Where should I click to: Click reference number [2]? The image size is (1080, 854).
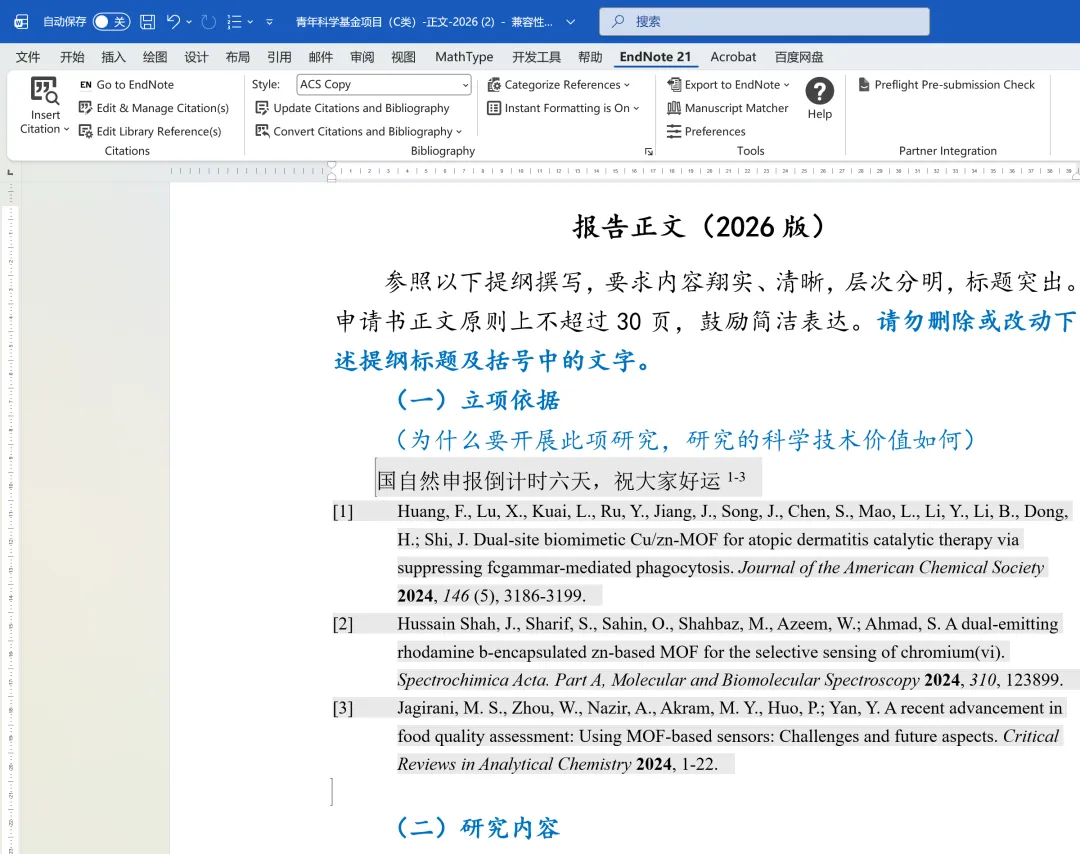coord(343,624)
